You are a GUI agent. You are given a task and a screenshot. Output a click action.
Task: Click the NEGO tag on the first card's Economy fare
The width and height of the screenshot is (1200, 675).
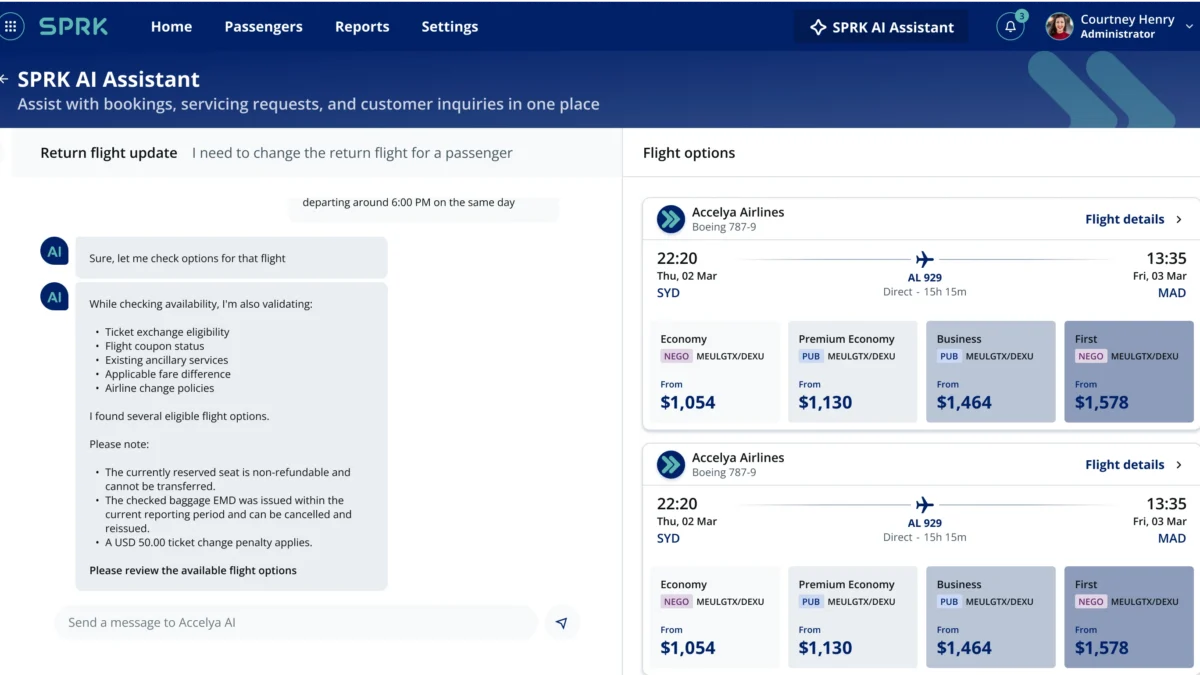point(676,356)
